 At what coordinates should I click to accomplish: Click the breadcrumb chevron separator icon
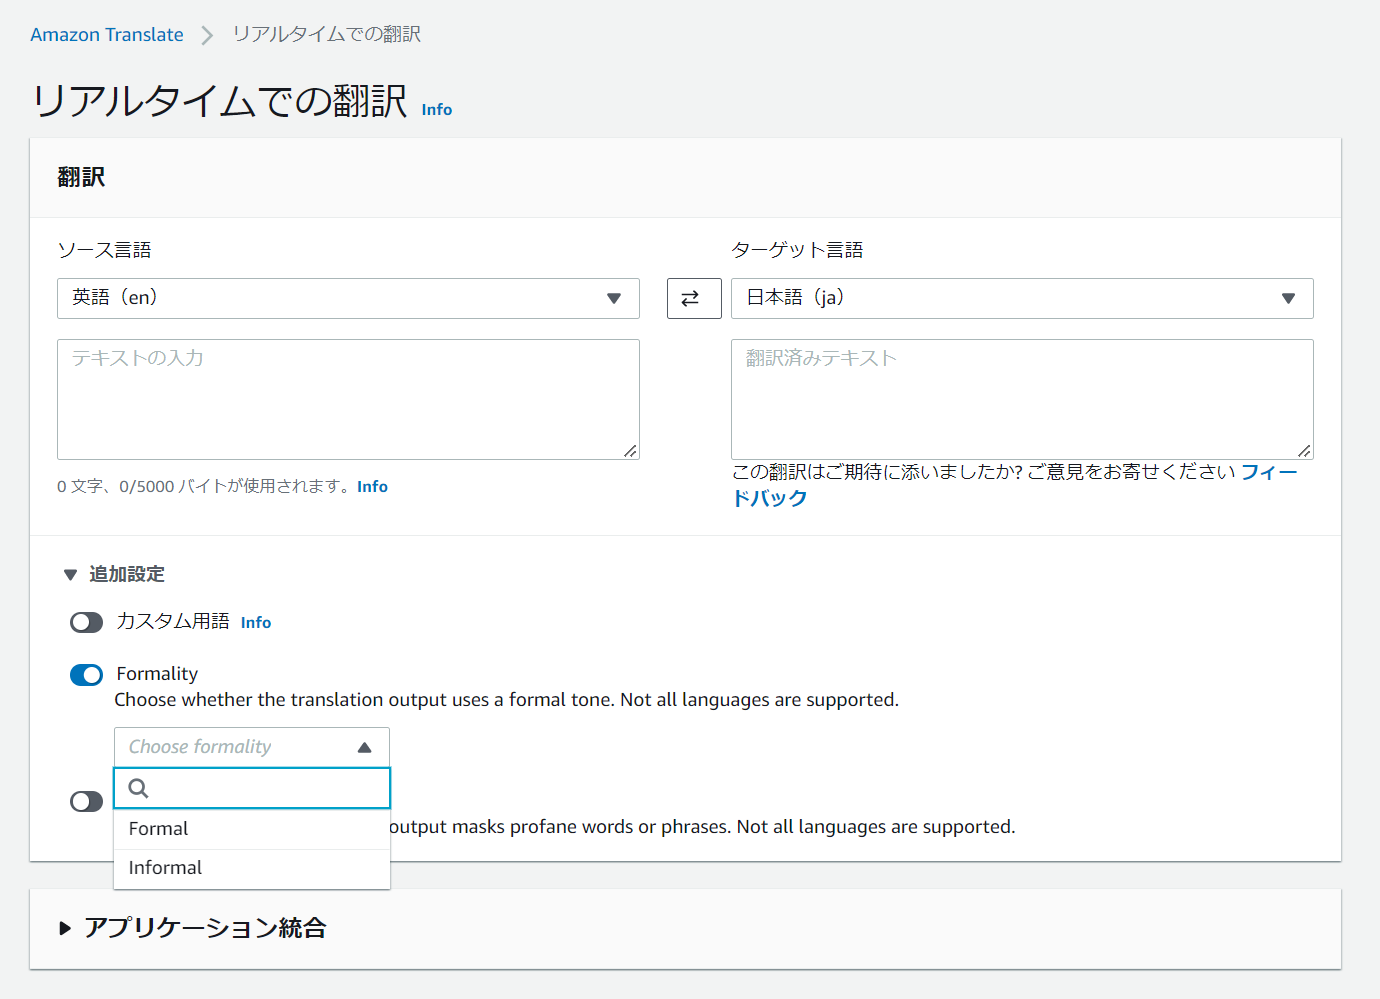coord(207,36)
